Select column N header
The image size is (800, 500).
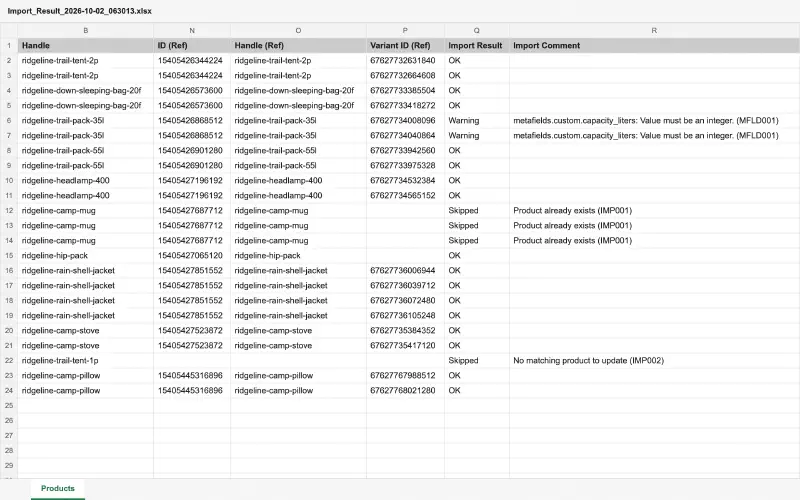[x=192, y=31]
